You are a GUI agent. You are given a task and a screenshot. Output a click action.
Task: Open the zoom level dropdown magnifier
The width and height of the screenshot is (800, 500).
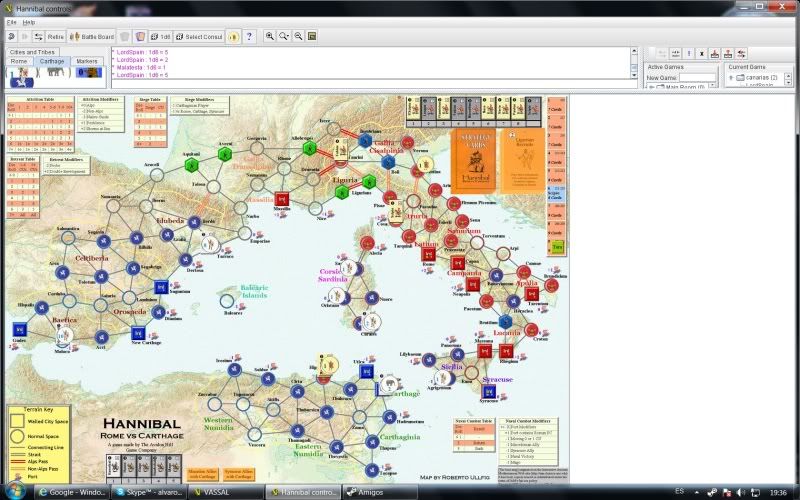pyautogui.click(x=284, y=36)
